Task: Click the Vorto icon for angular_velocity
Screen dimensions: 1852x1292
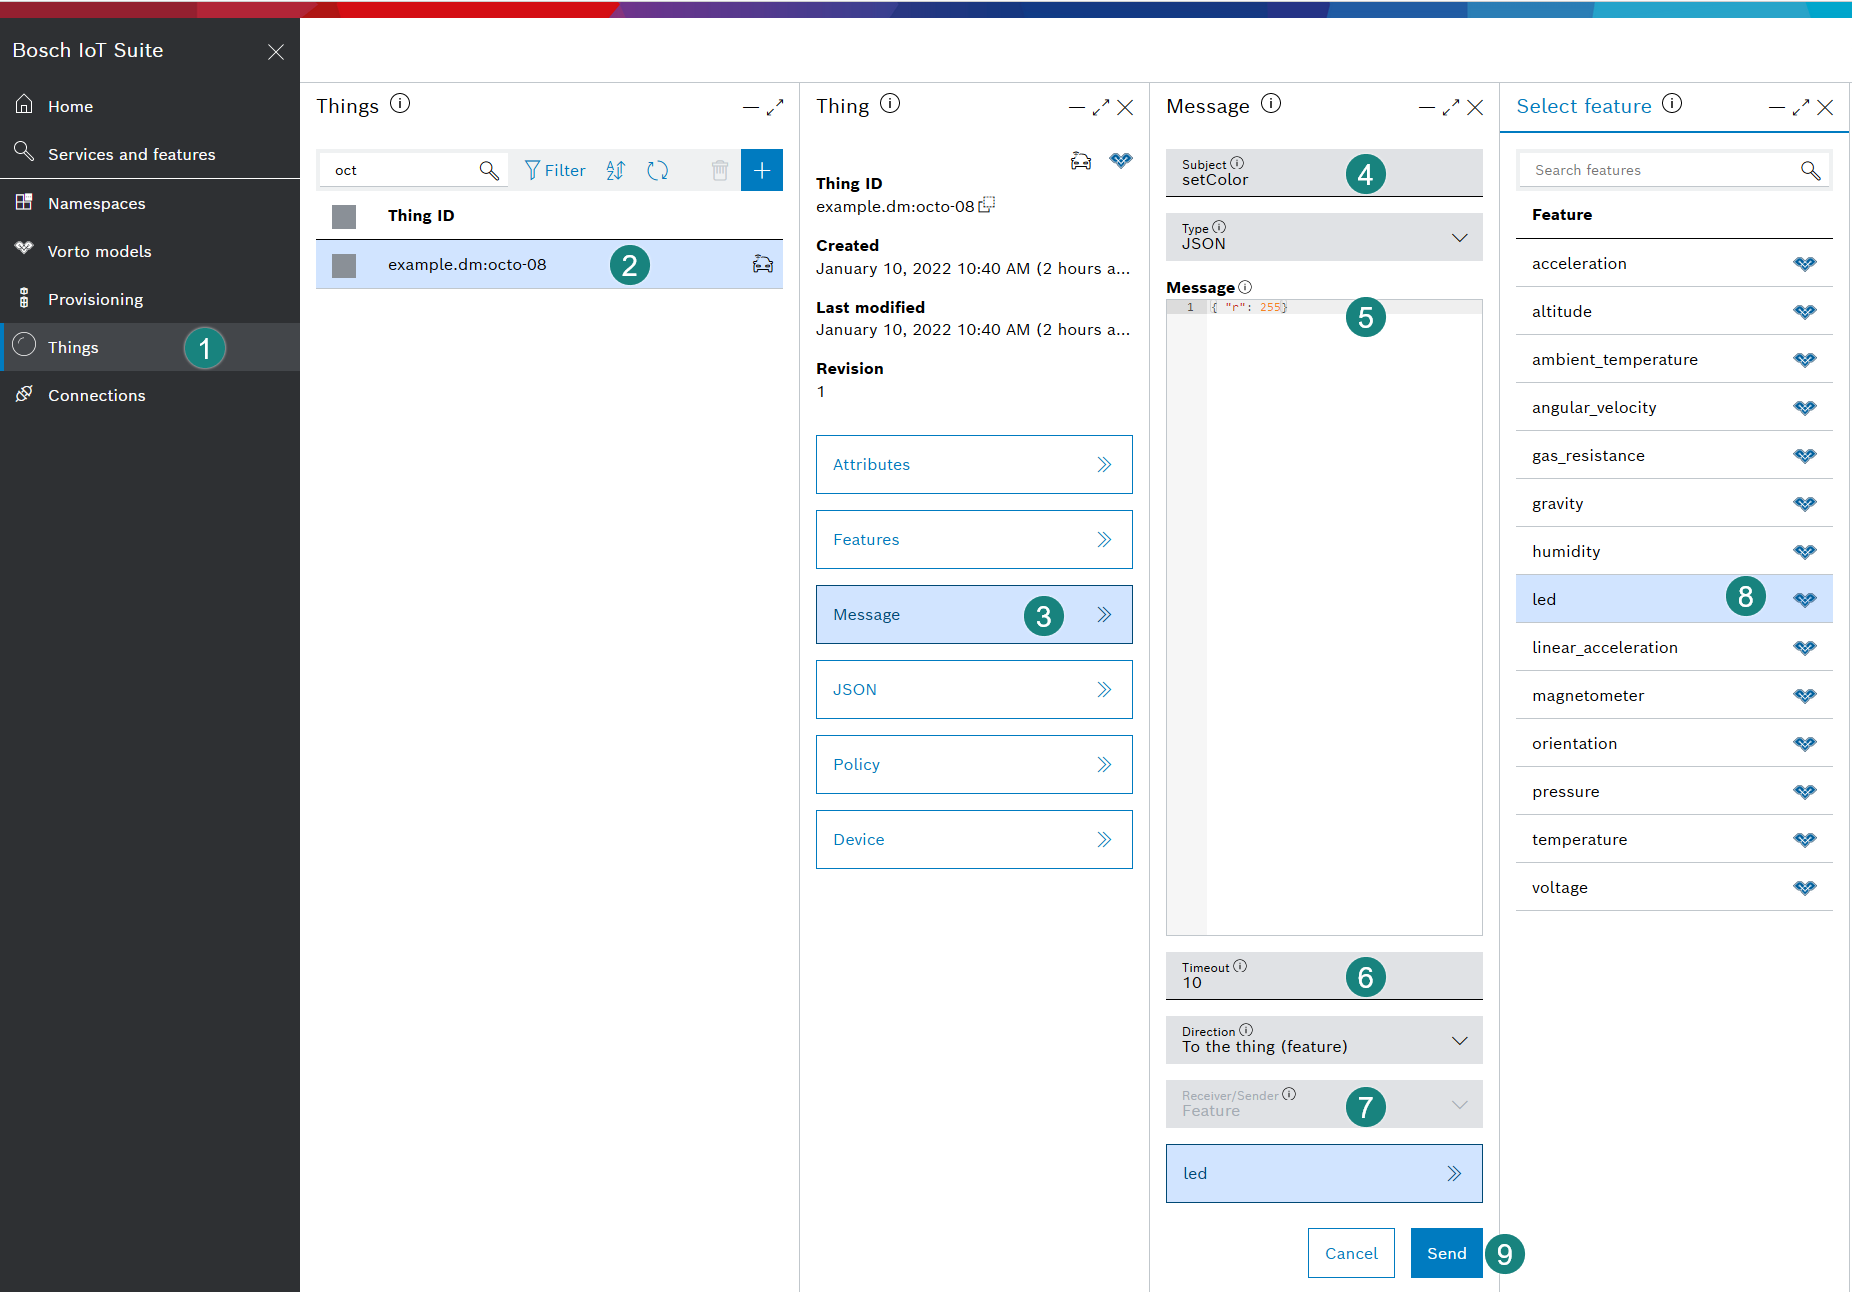Action: pos(1805,408)
